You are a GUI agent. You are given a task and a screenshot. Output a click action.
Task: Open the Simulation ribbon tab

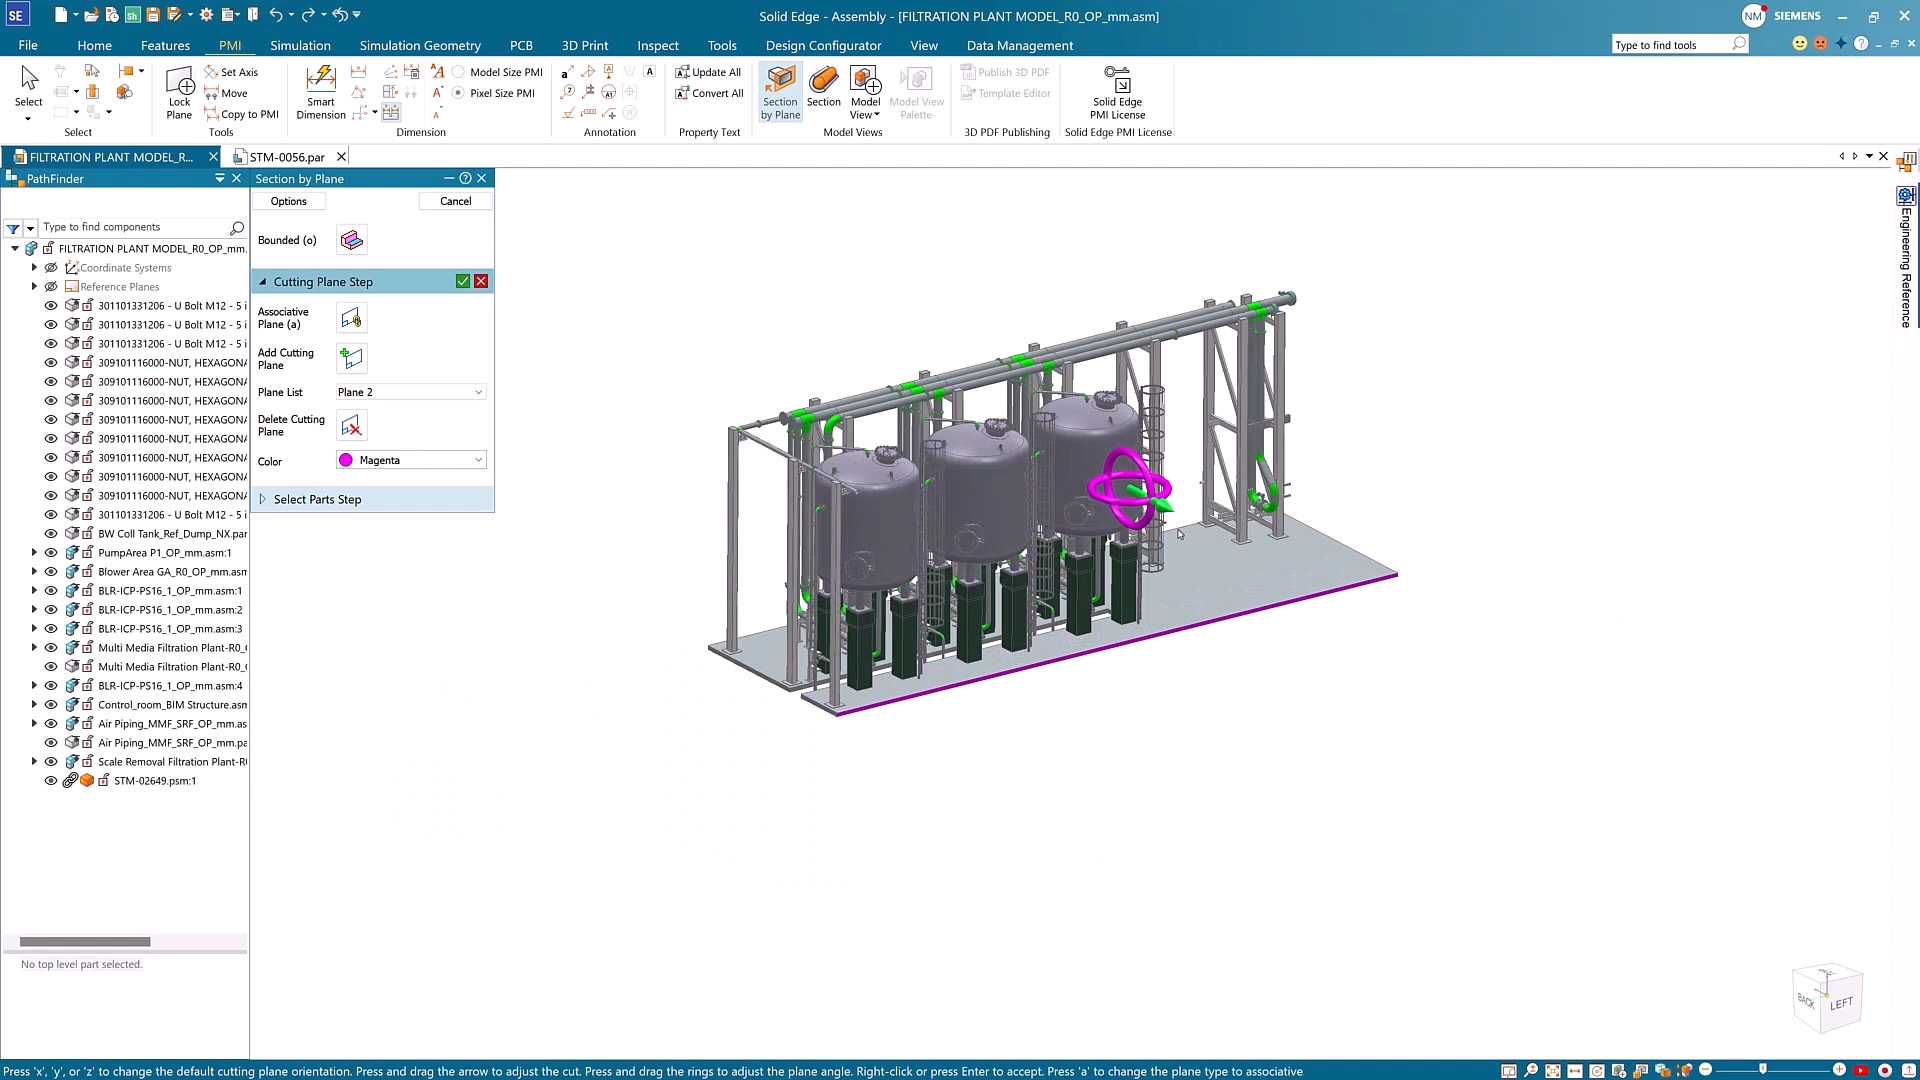tap(300, 45)
